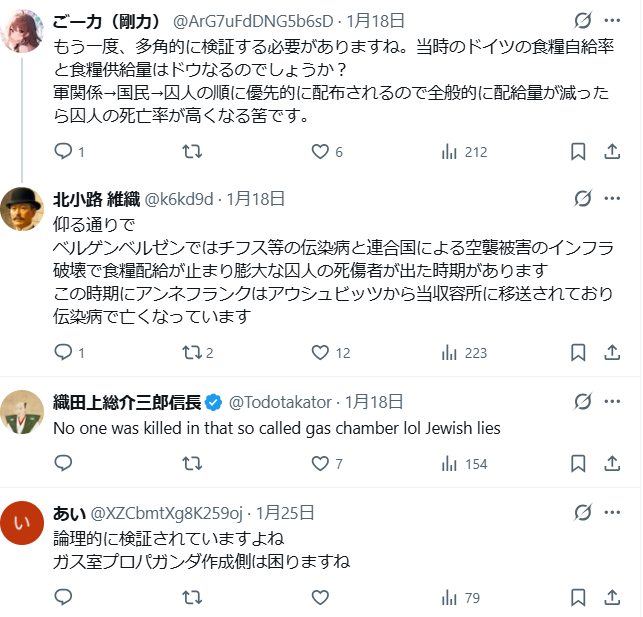Click the orange あい profile avatar
Screen dimensions: 643x617
coord(22,524)
